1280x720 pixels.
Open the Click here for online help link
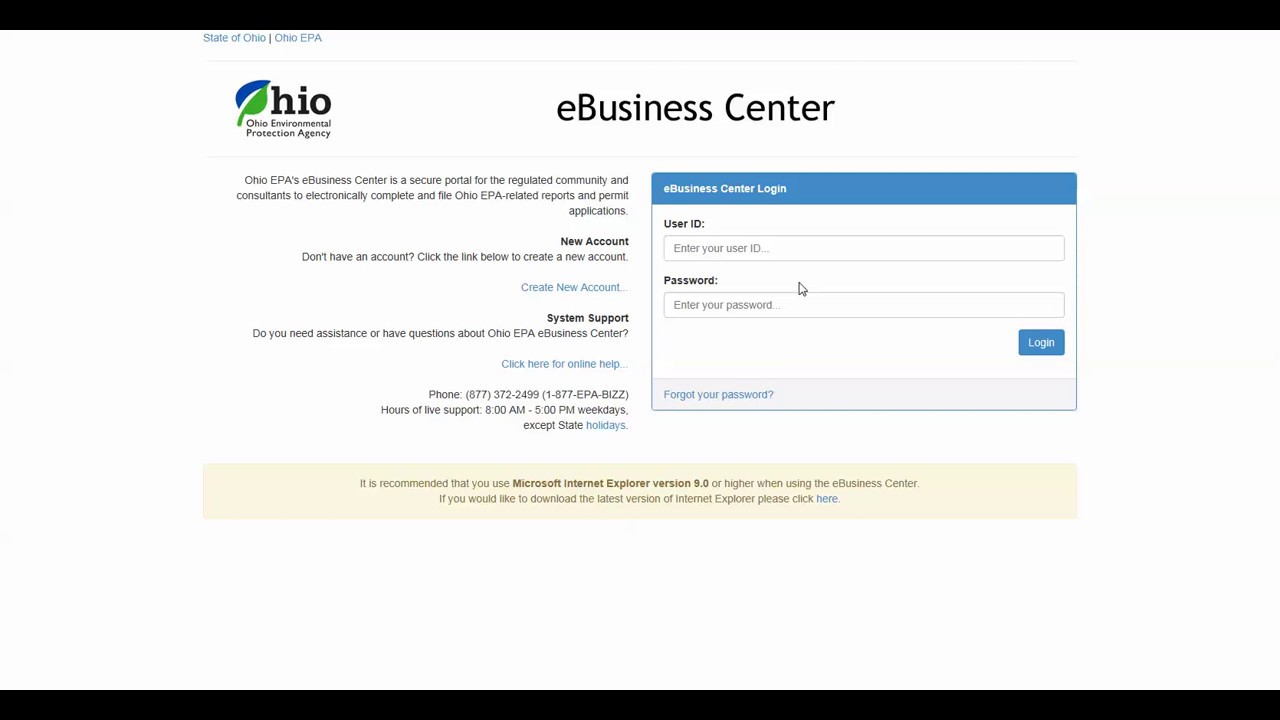pyautogui.click(x=564, y=364)
